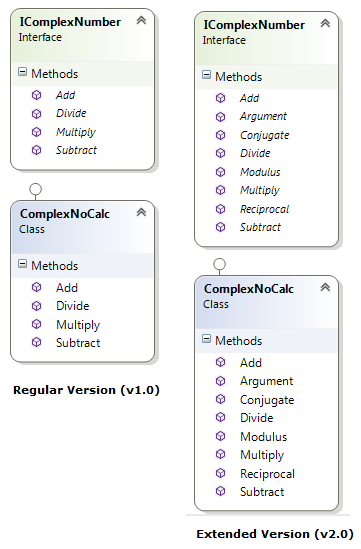Select 'Multiply' method name in v1.0 ComplexNoCalc class

coord(78,325)
